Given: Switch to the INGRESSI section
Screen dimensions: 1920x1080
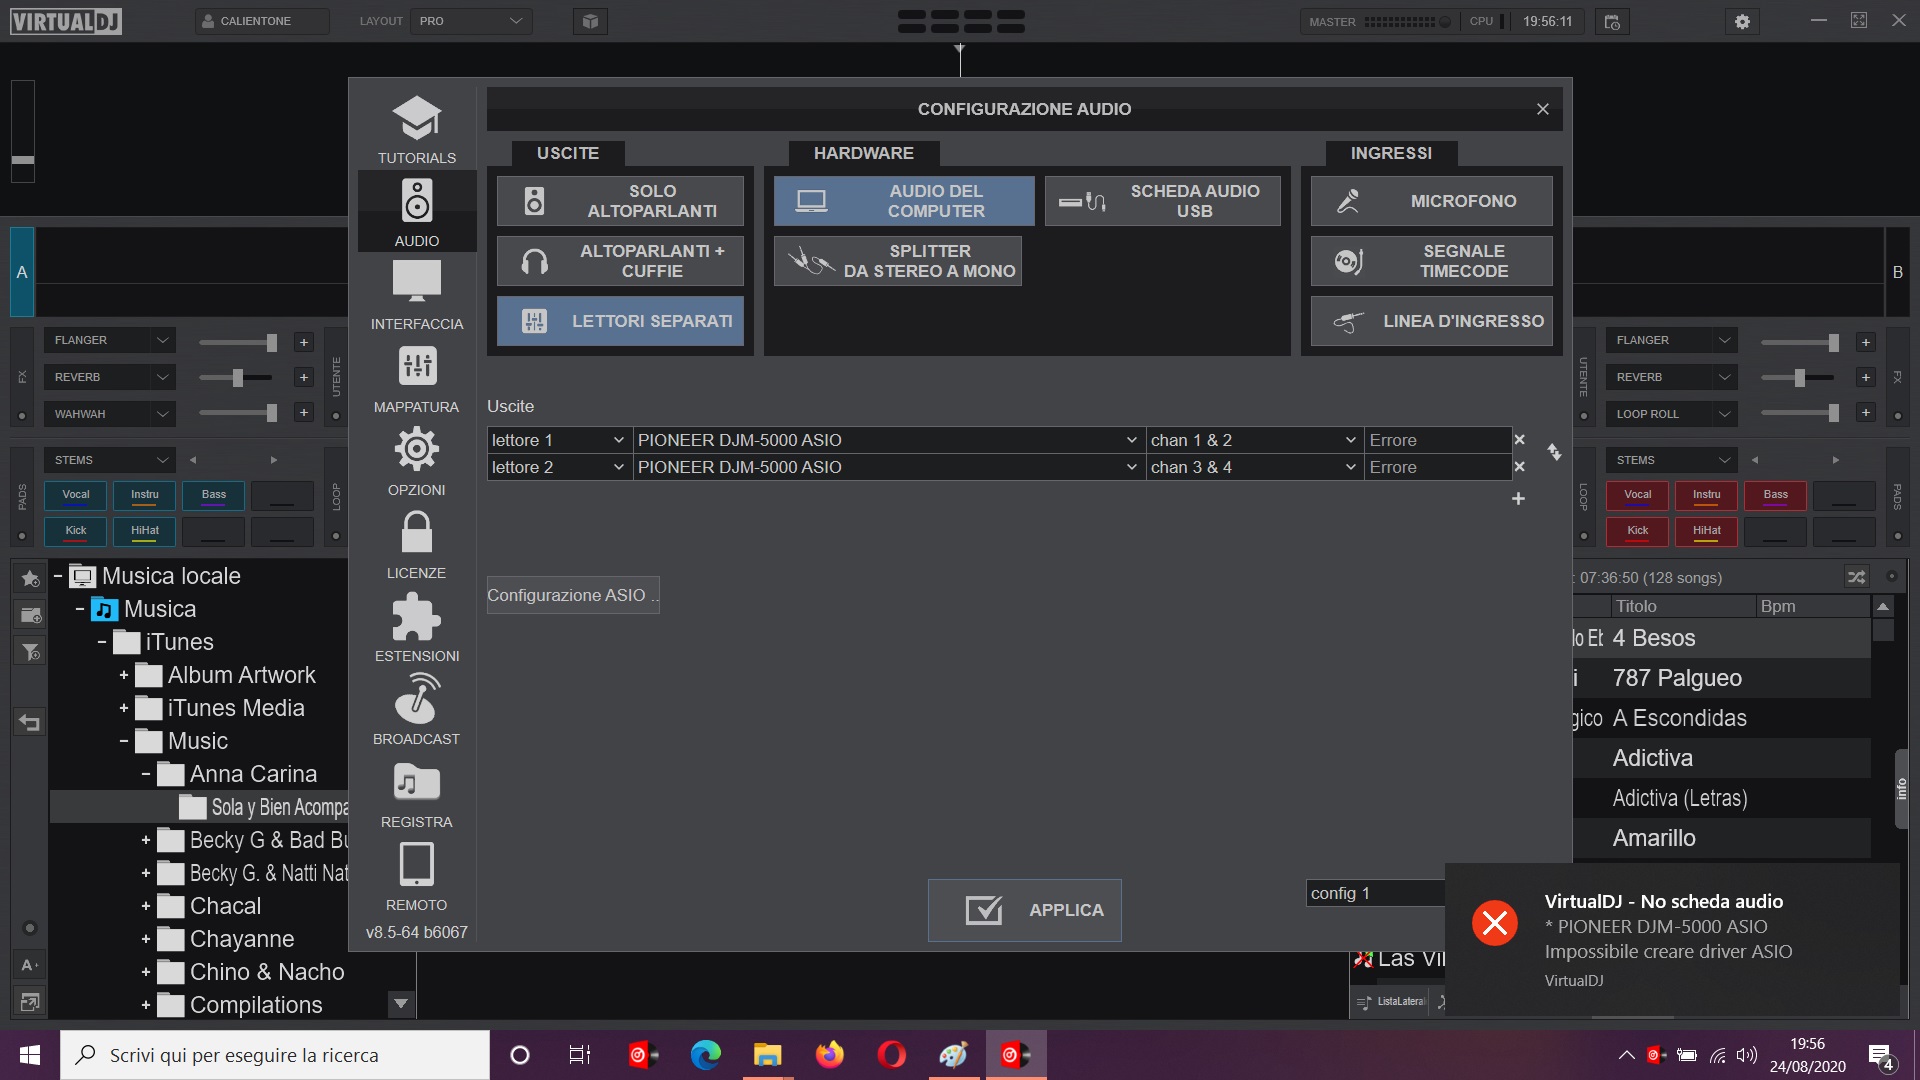Looking at the screenshot, I should (x=1391, y=153).
